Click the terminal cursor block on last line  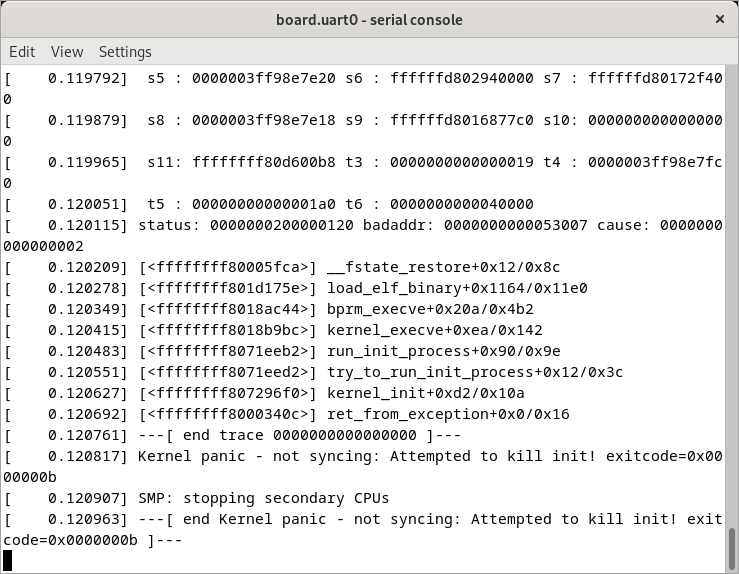point(8,560)
